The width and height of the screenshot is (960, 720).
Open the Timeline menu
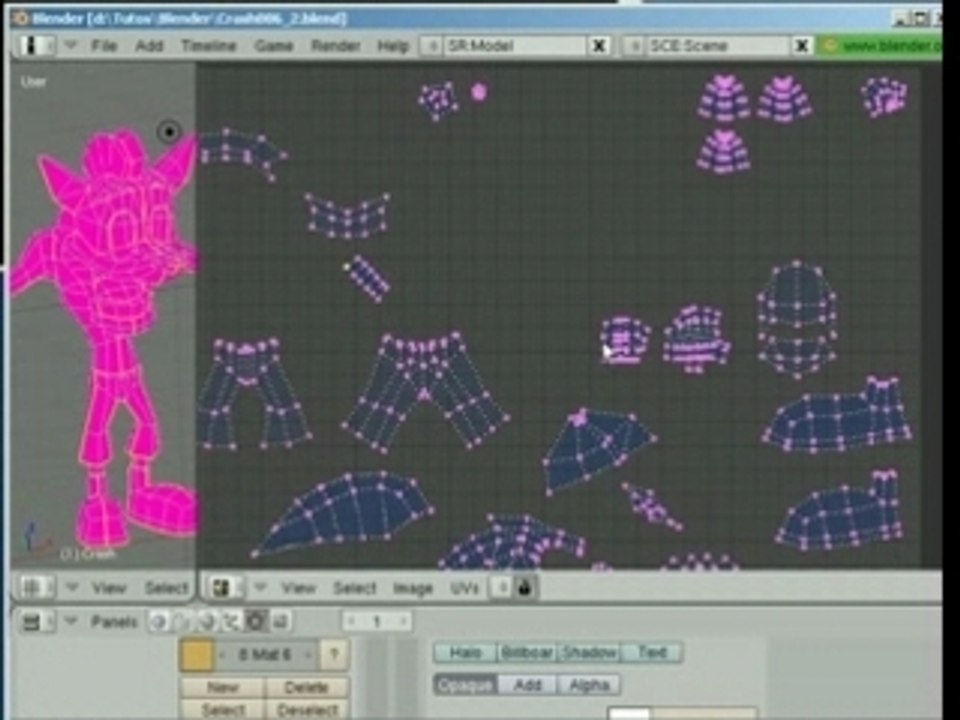tap(208, 46)
